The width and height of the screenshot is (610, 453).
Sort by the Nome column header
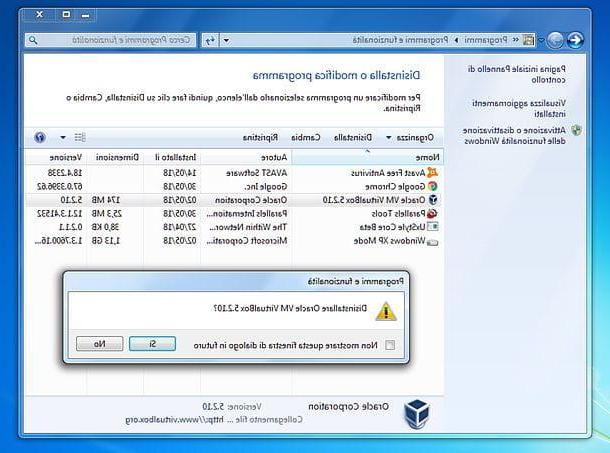pos(367,157)
